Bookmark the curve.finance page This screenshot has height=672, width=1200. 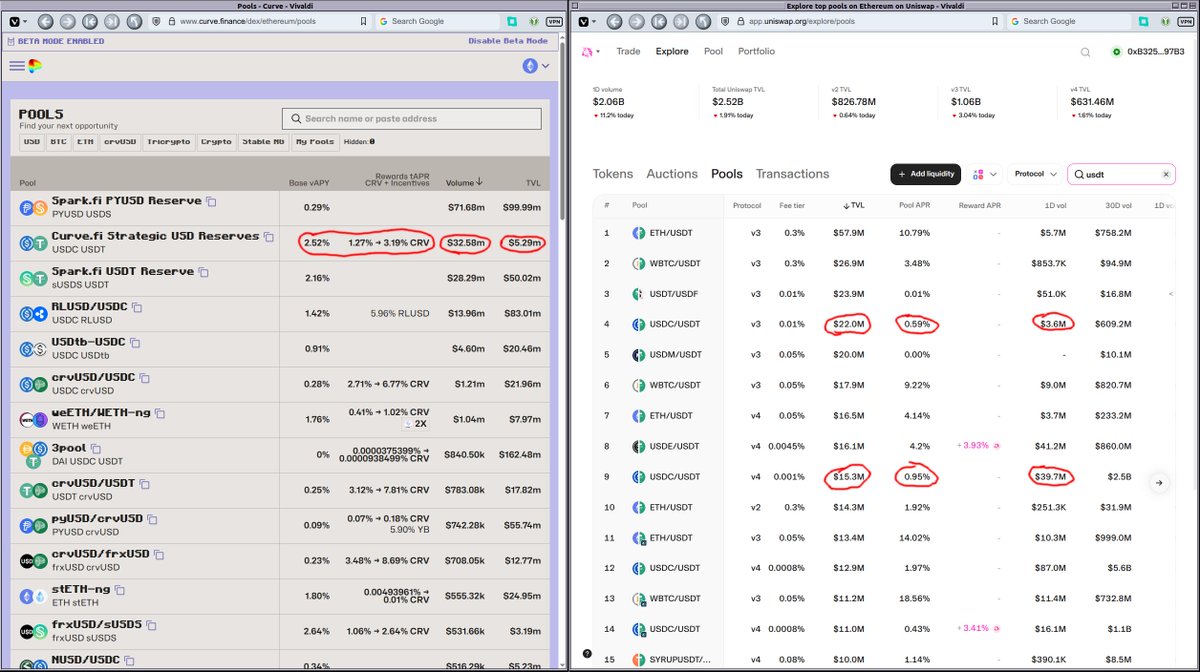pos(362,21)
